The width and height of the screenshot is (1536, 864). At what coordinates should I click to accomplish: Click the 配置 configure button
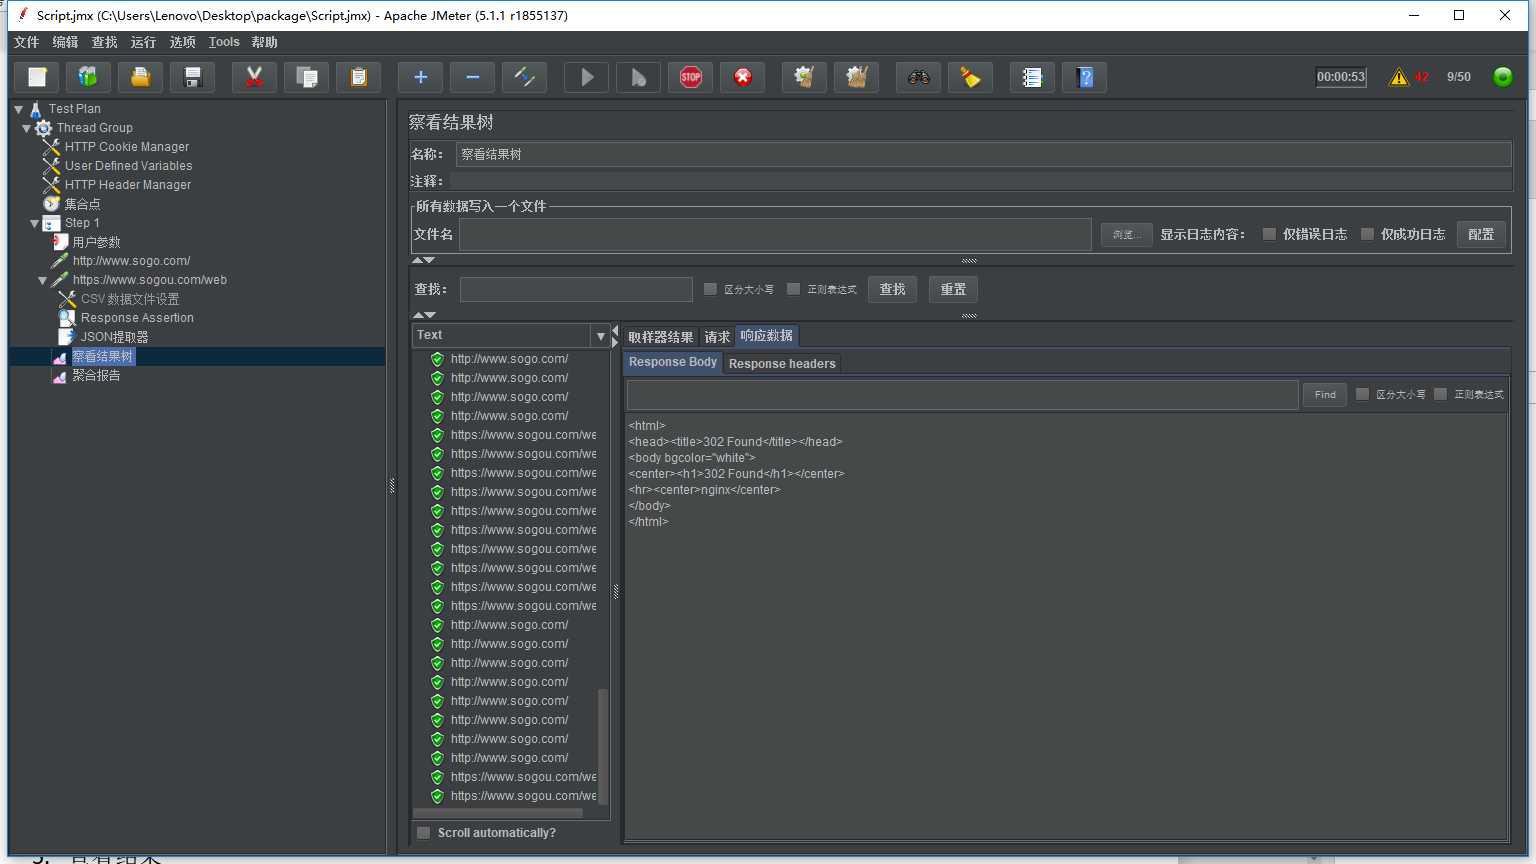point(1481,234)
